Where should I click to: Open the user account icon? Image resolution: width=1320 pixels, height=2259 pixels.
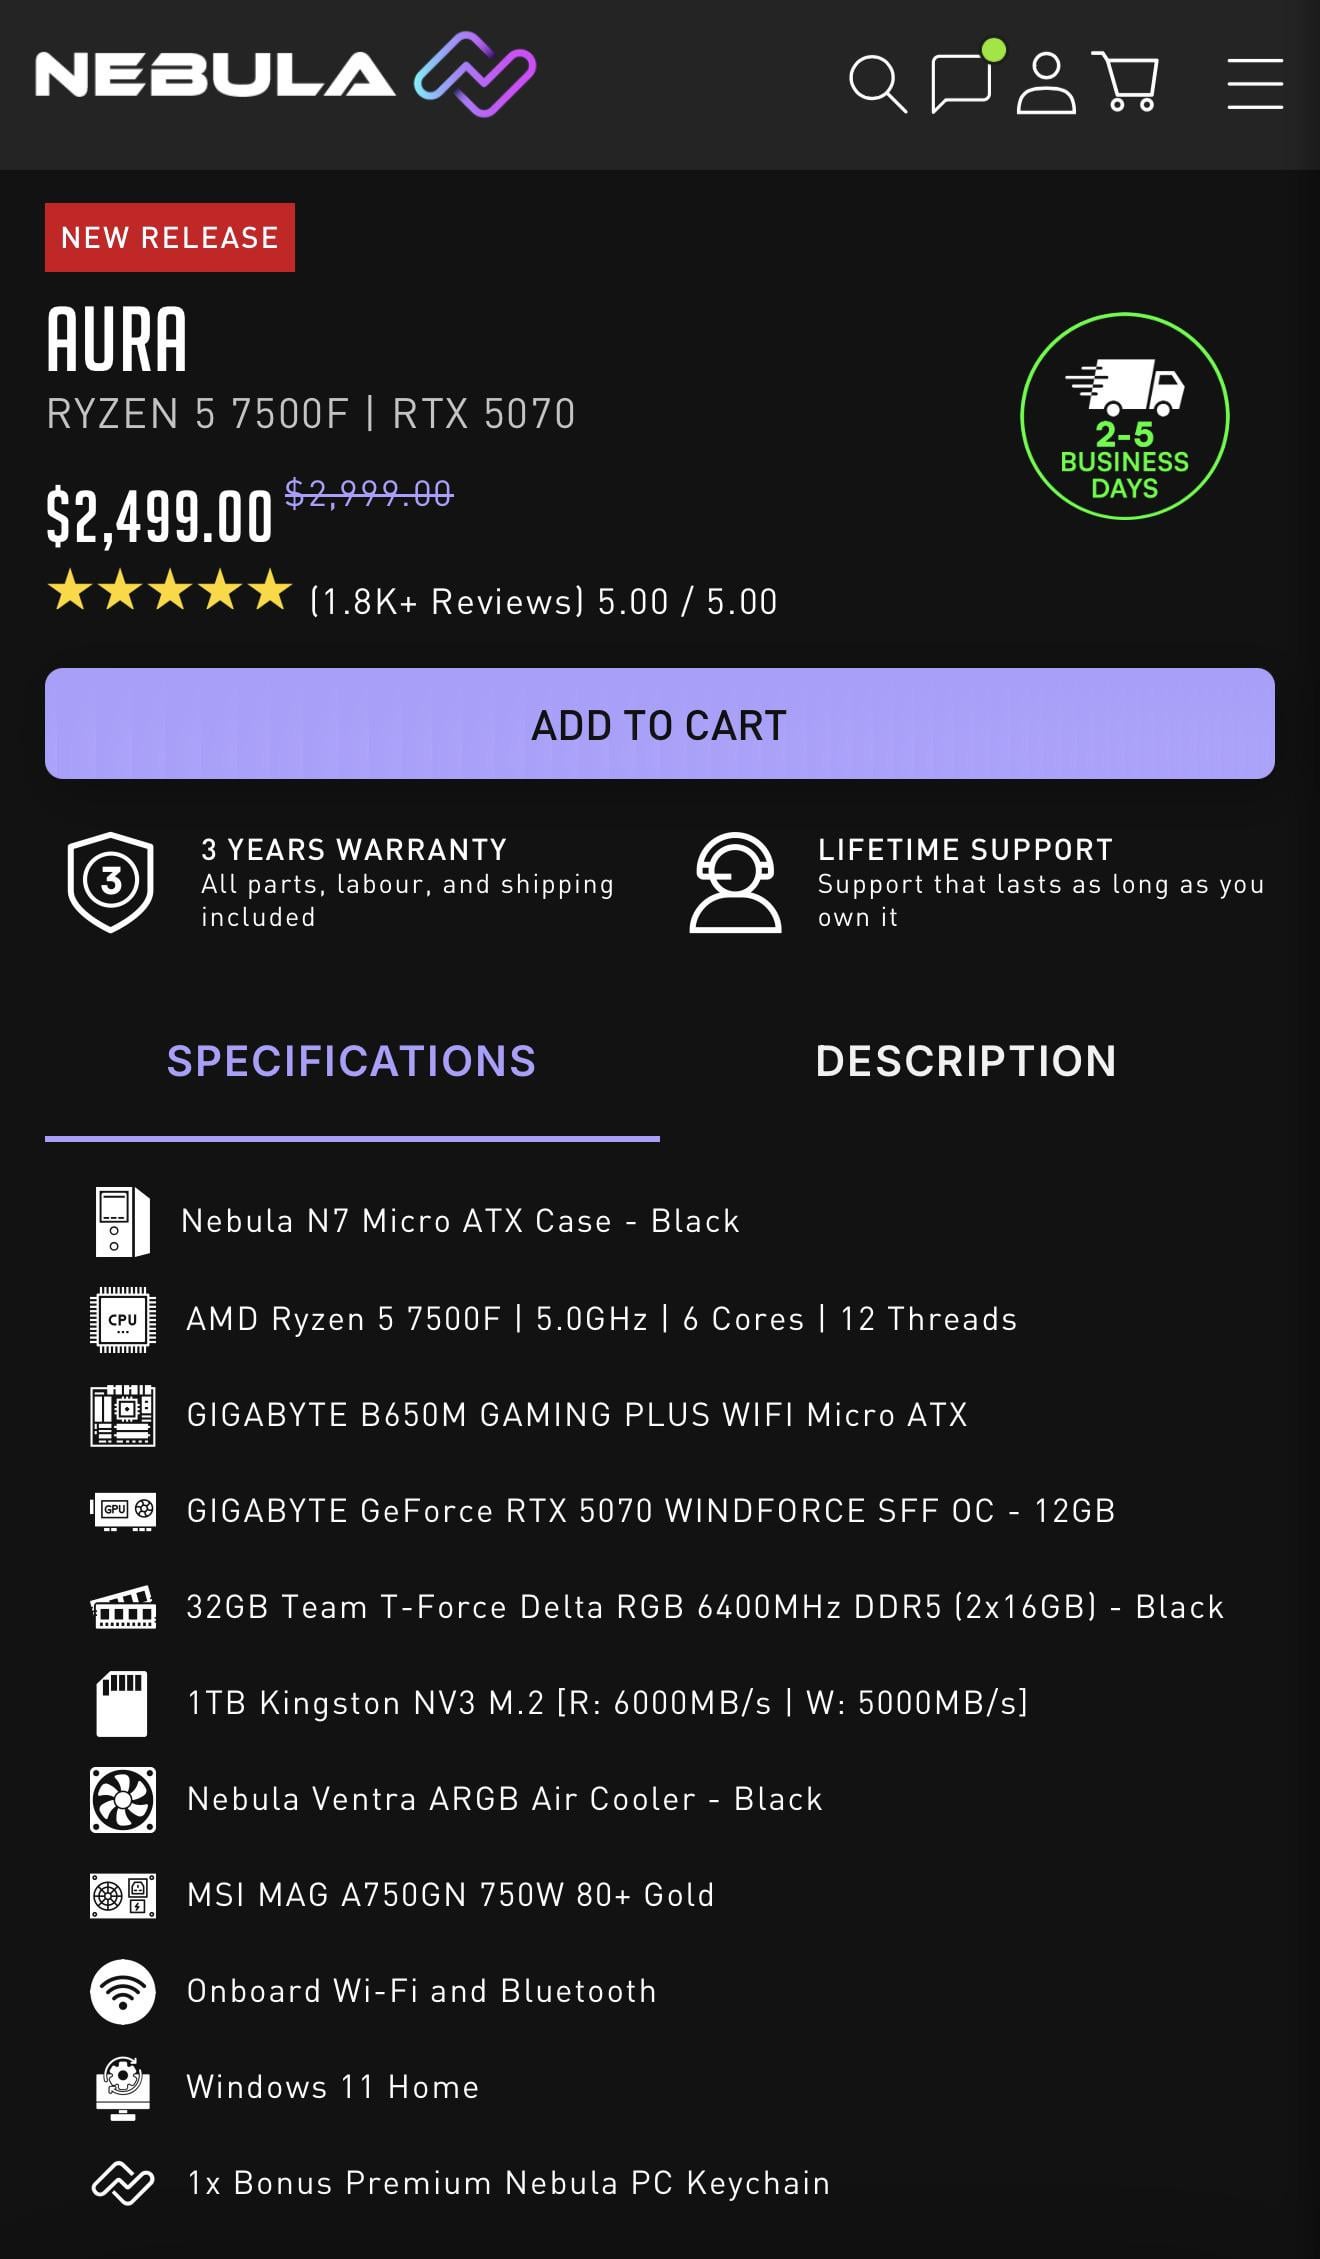tap(1045, 83)
